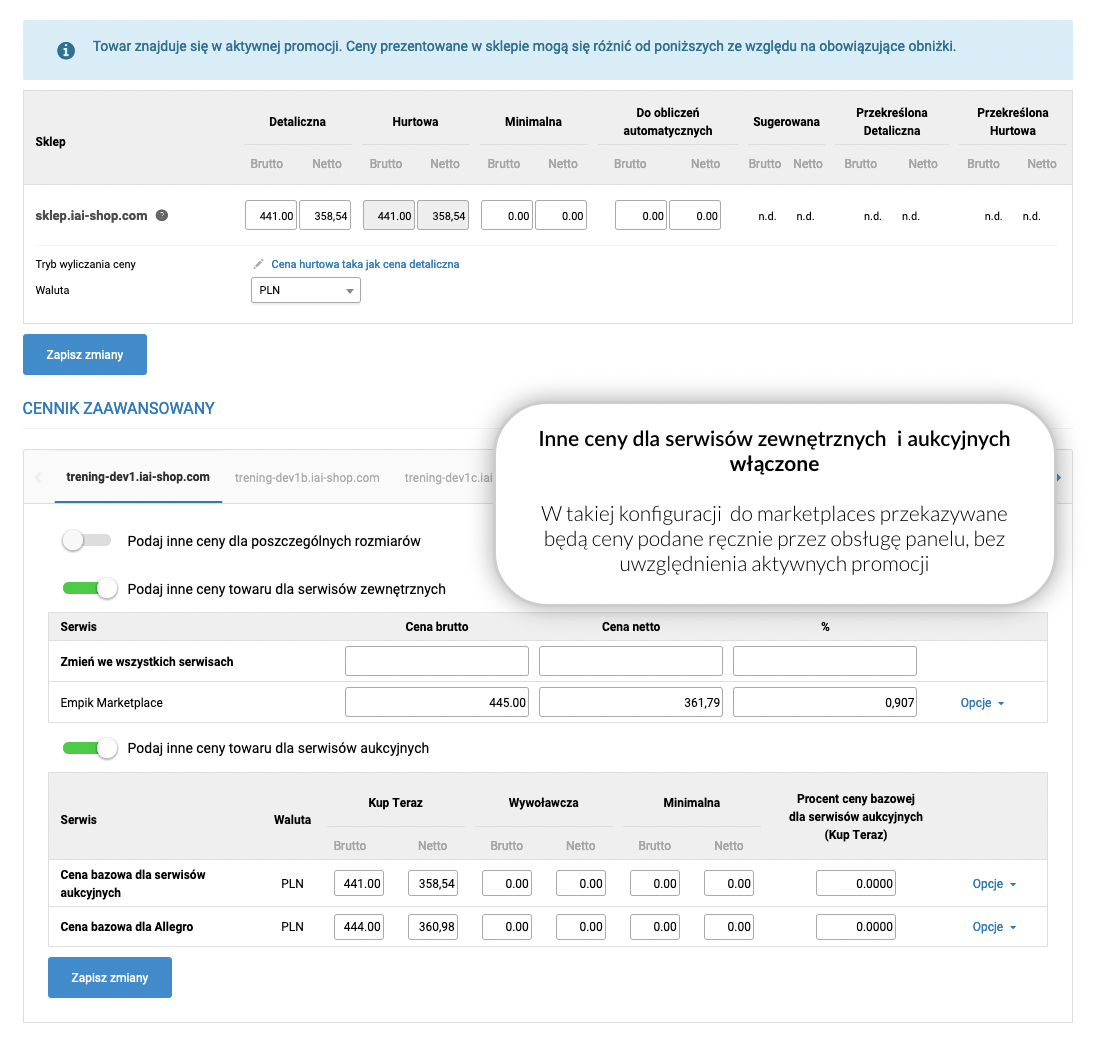The width and height of the screenshot is (1097, 1038).
Task: Click the upper Zapisz zmiany button
Action: pos(85,355)
